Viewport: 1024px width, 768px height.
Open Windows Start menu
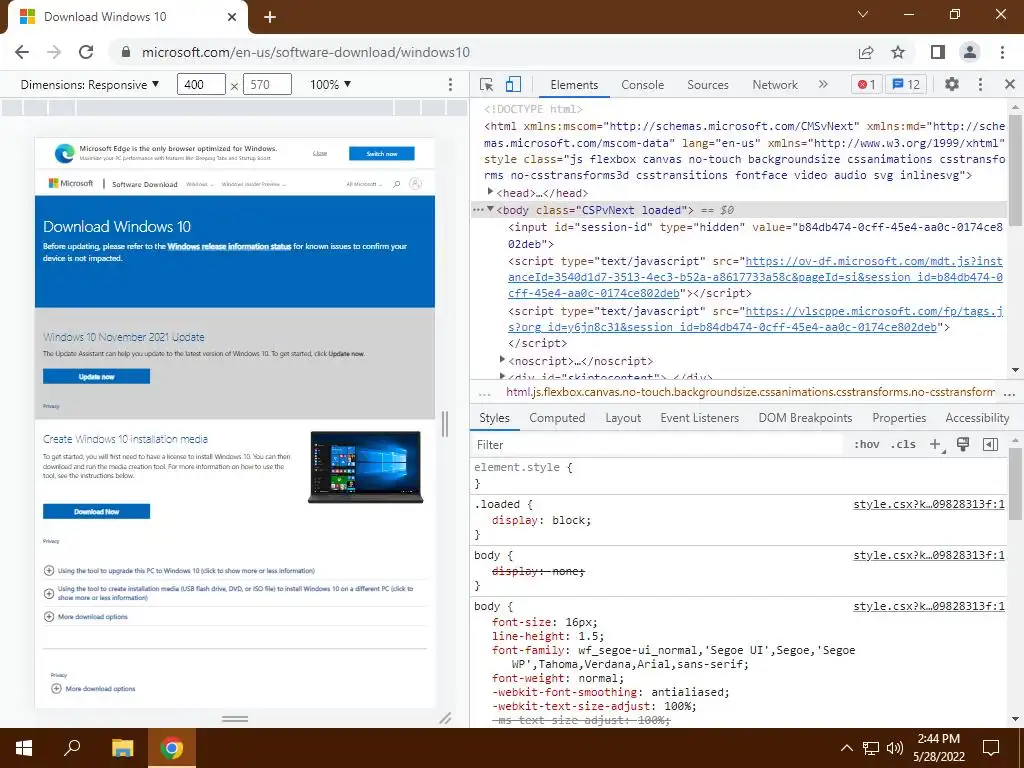click(x=24, y=748)
